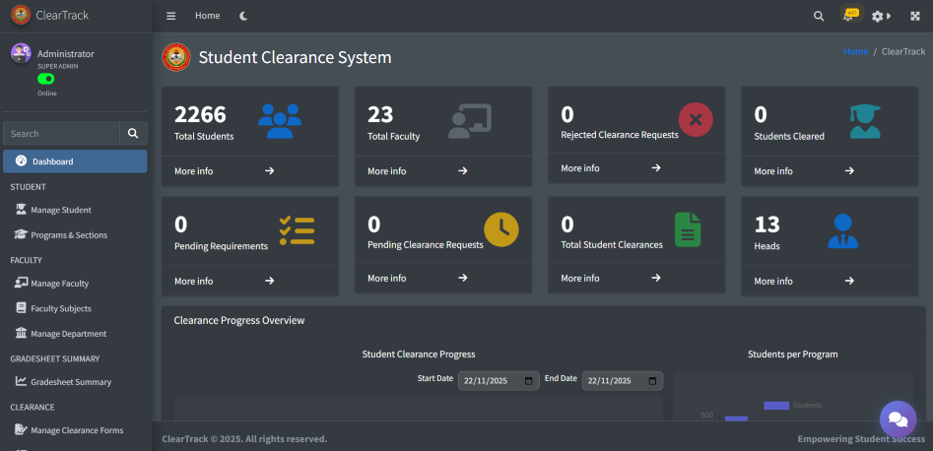Open Manage Student in sidebar

(75, 210)
